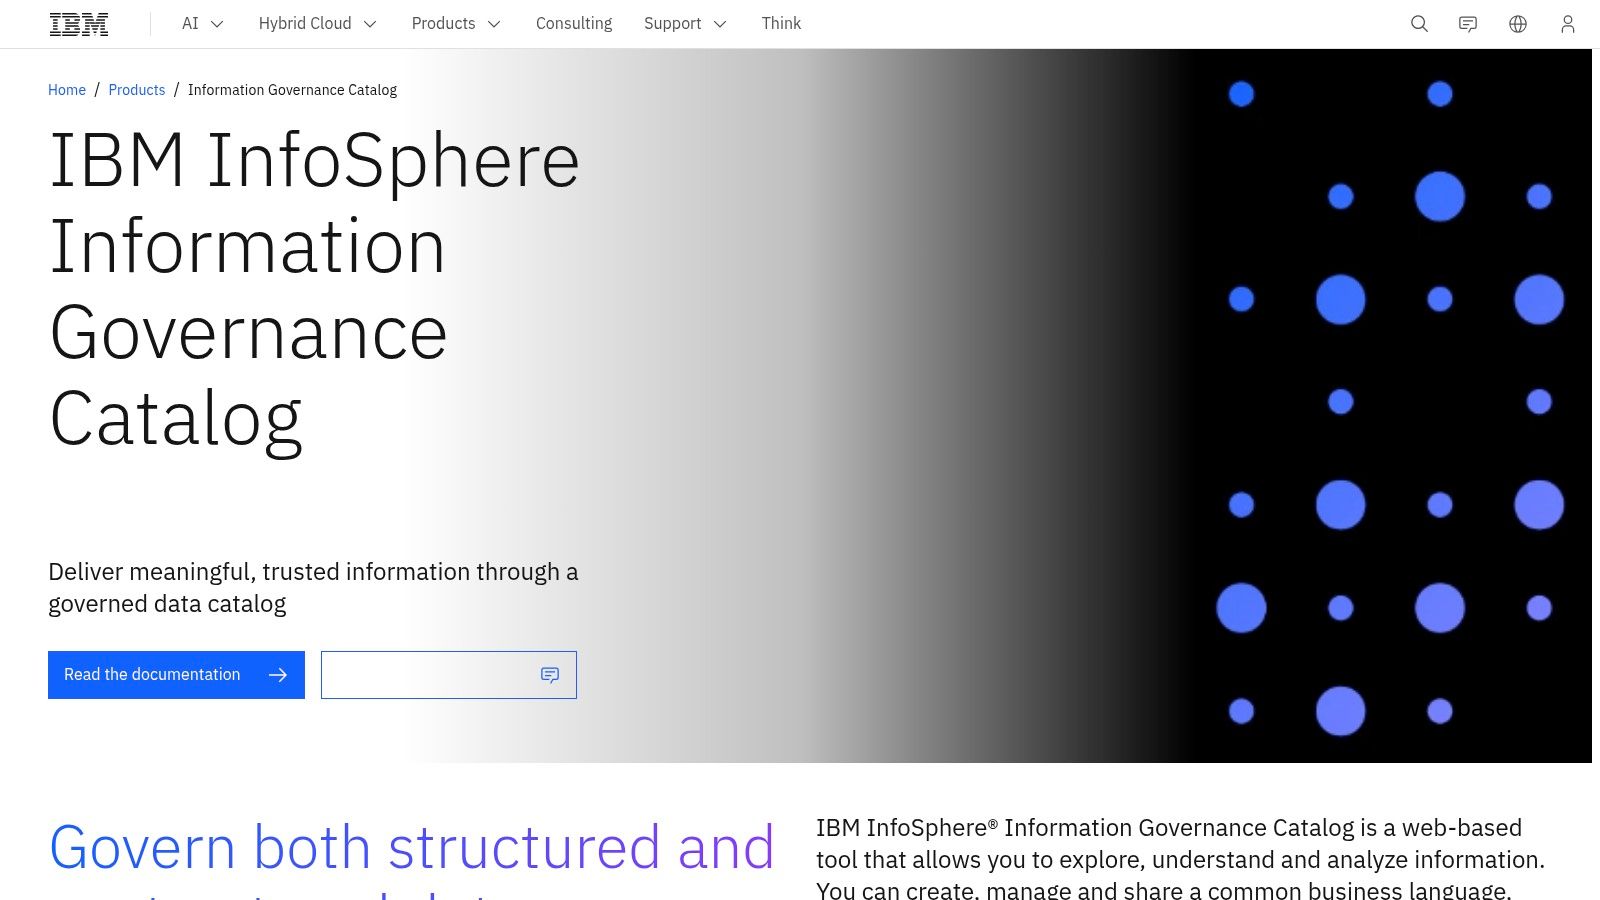1600x900 pixels.
Task: Open Products from the breadcrumb trail
Action: 137,89
